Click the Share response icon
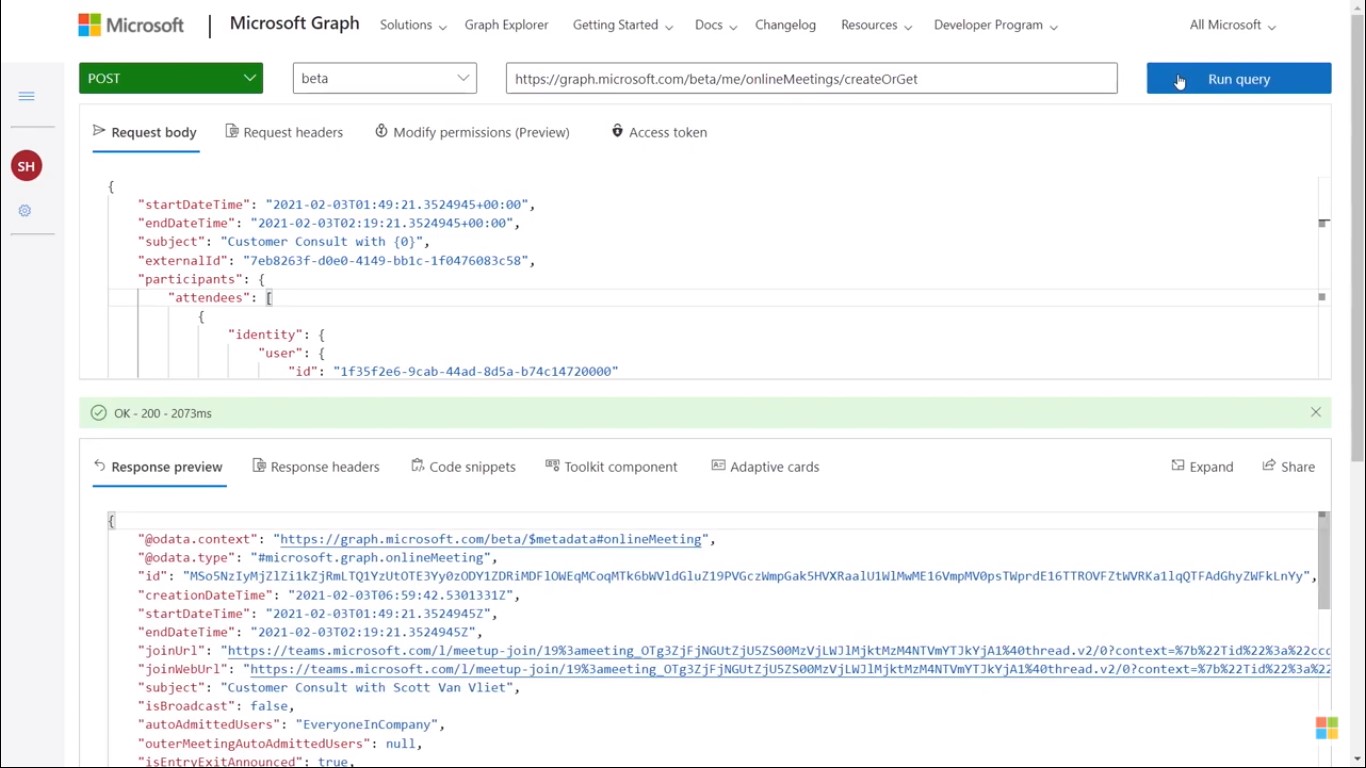 coord(1269,466)
